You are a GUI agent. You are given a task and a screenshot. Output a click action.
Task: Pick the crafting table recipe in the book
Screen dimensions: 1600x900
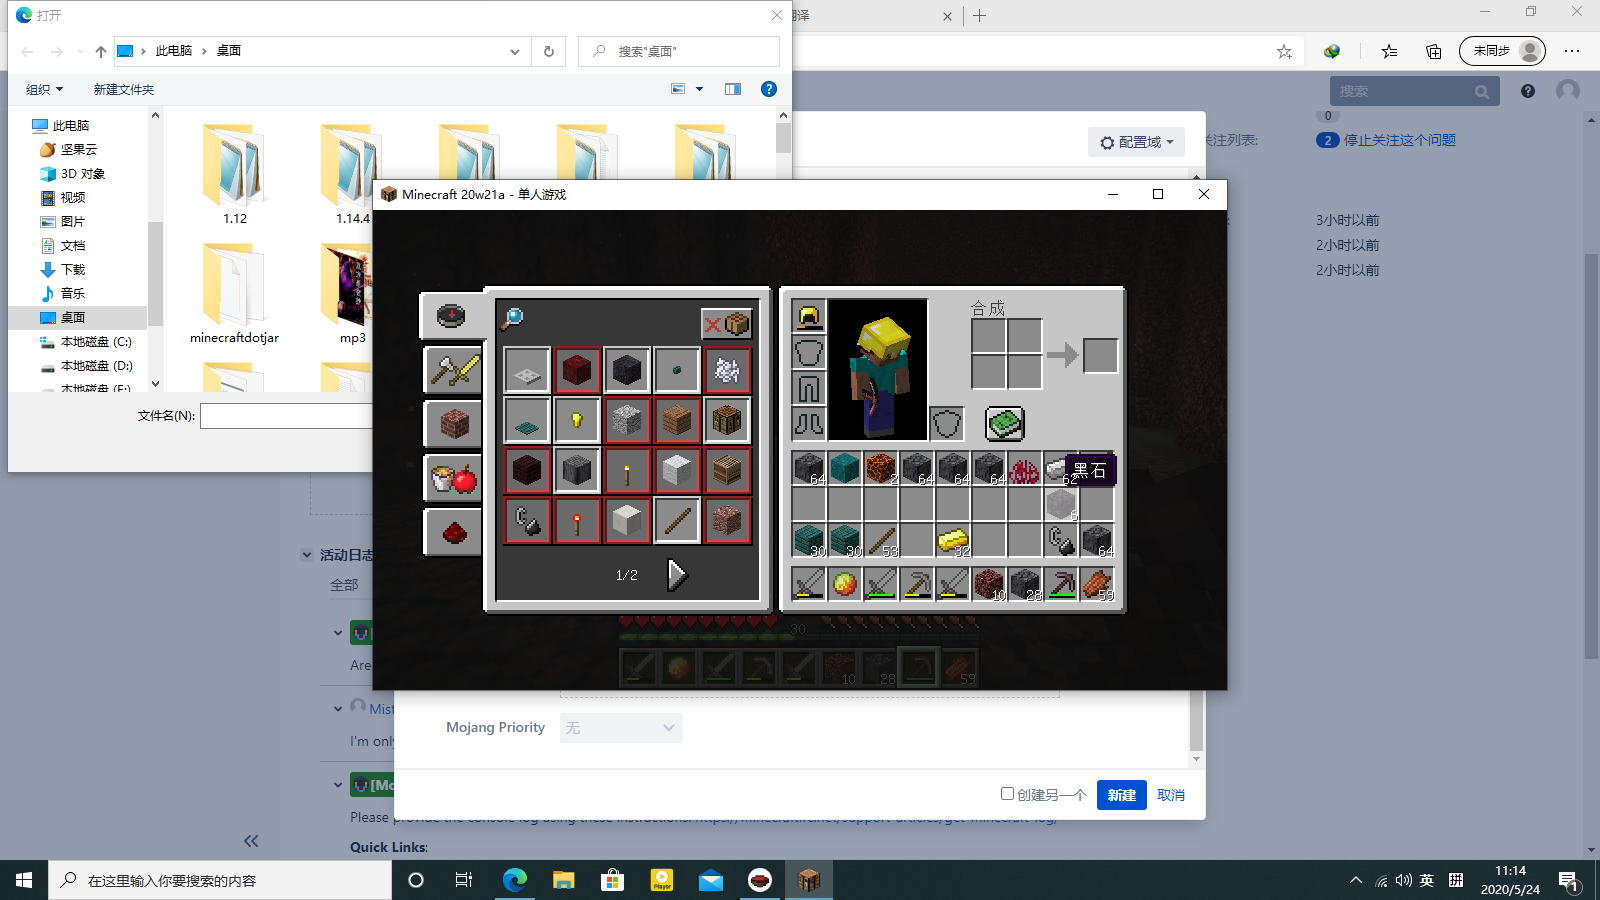[727, 420]
